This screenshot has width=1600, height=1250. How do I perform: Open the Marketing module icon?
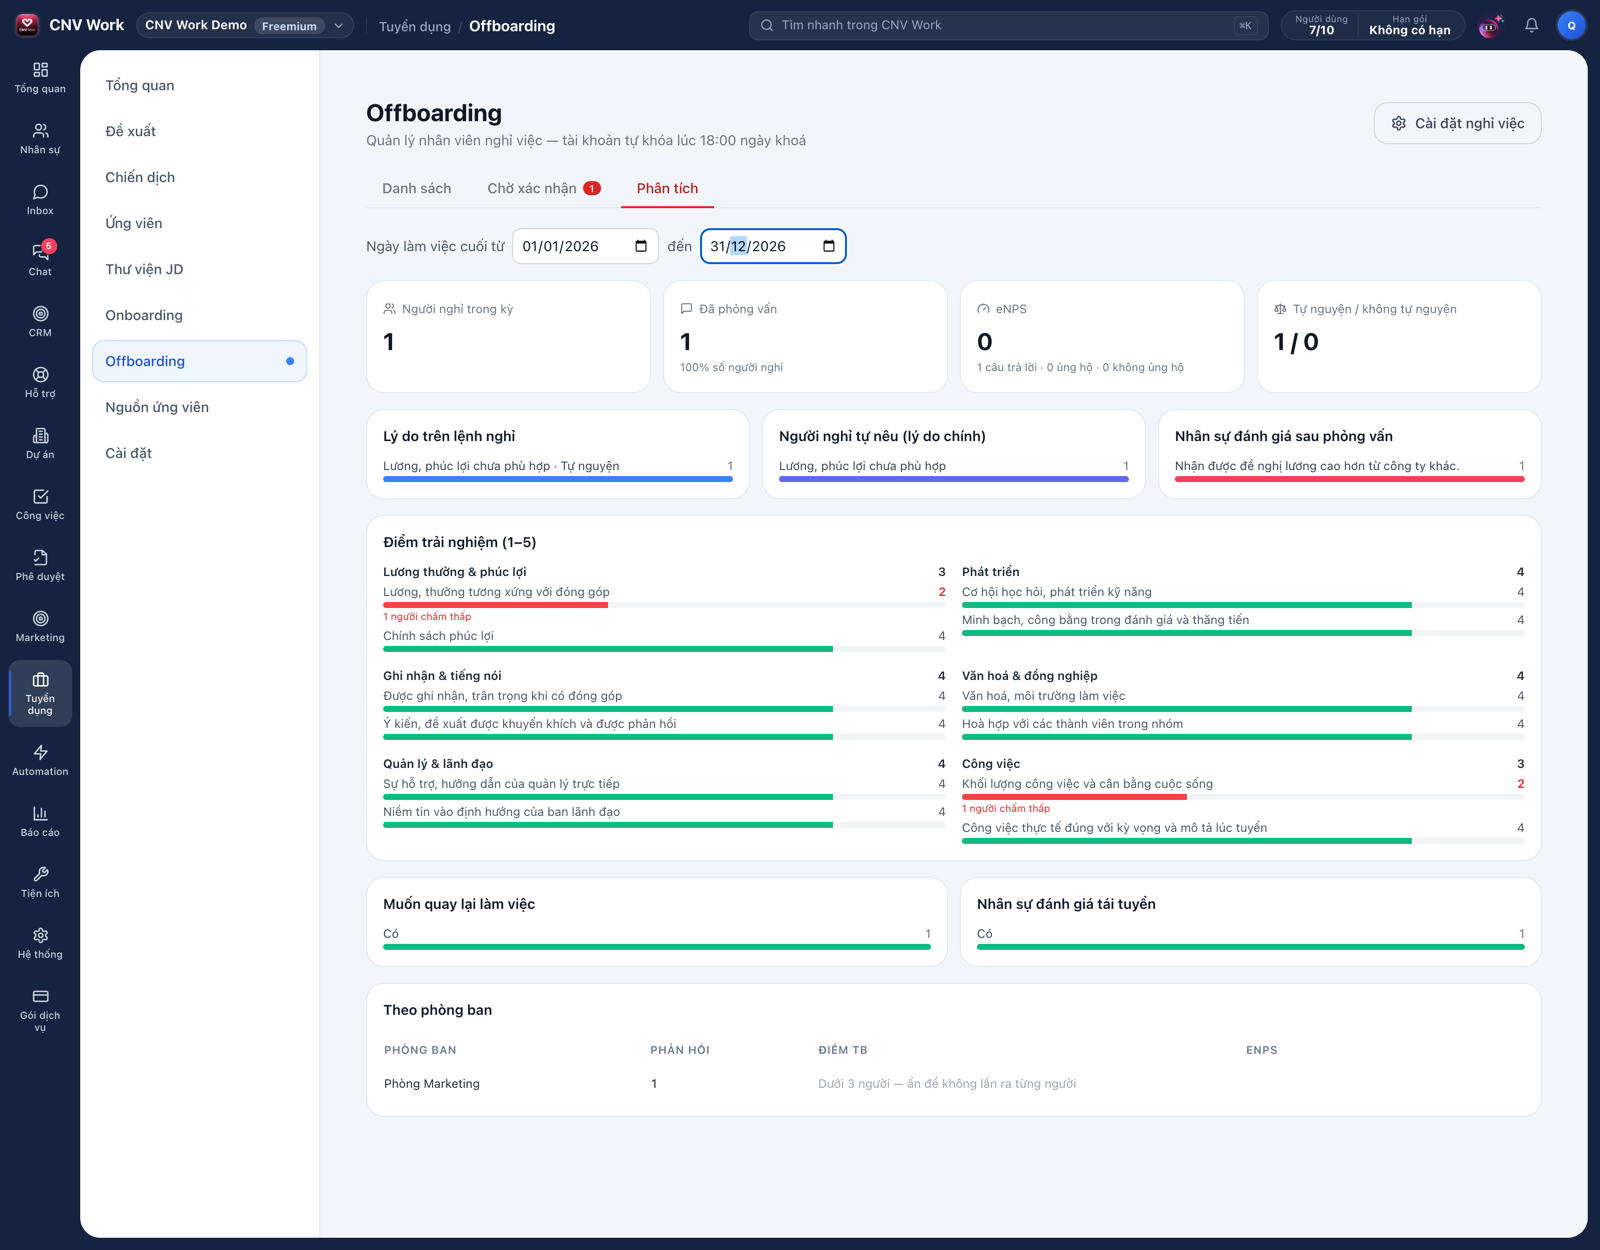pyautogui.click(x=40, y=627)
